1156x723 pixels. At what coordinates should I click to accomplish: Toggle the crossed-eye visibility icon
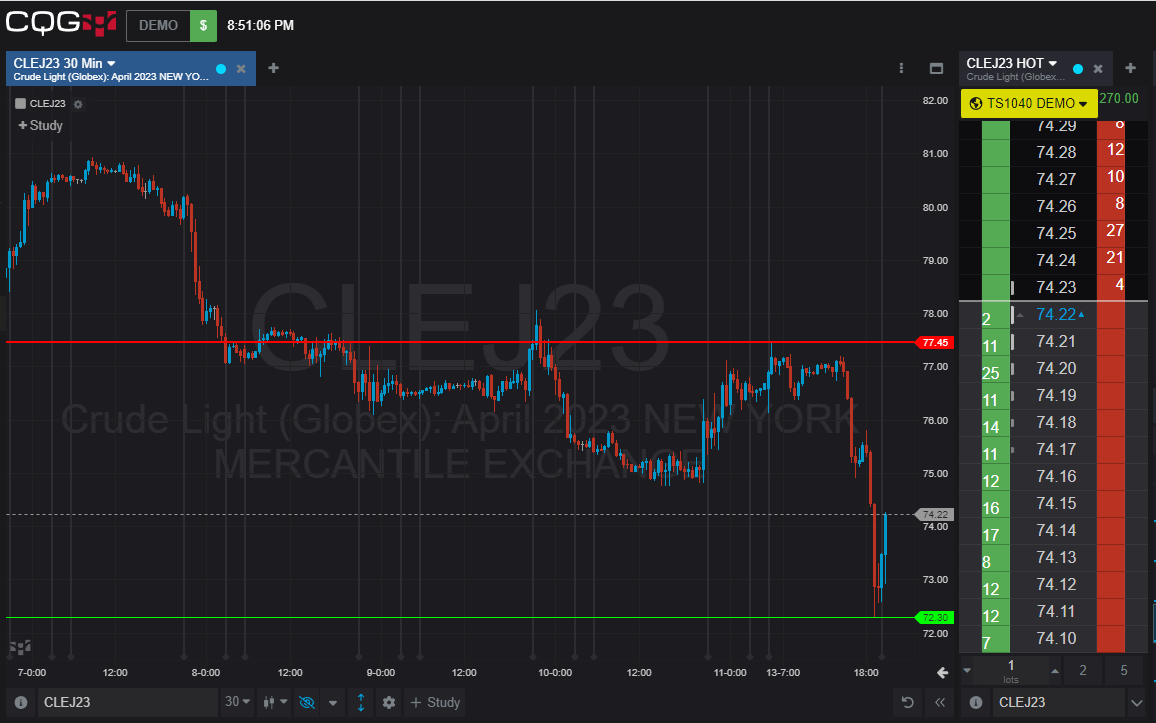click(x=307, y=702)
